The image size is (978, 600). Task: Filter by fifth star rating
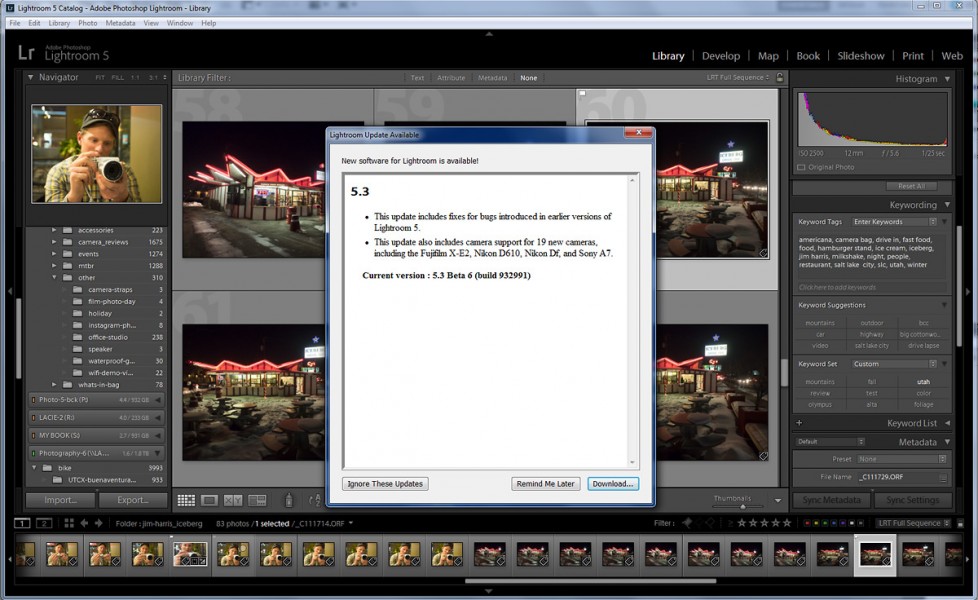[787, 523]
